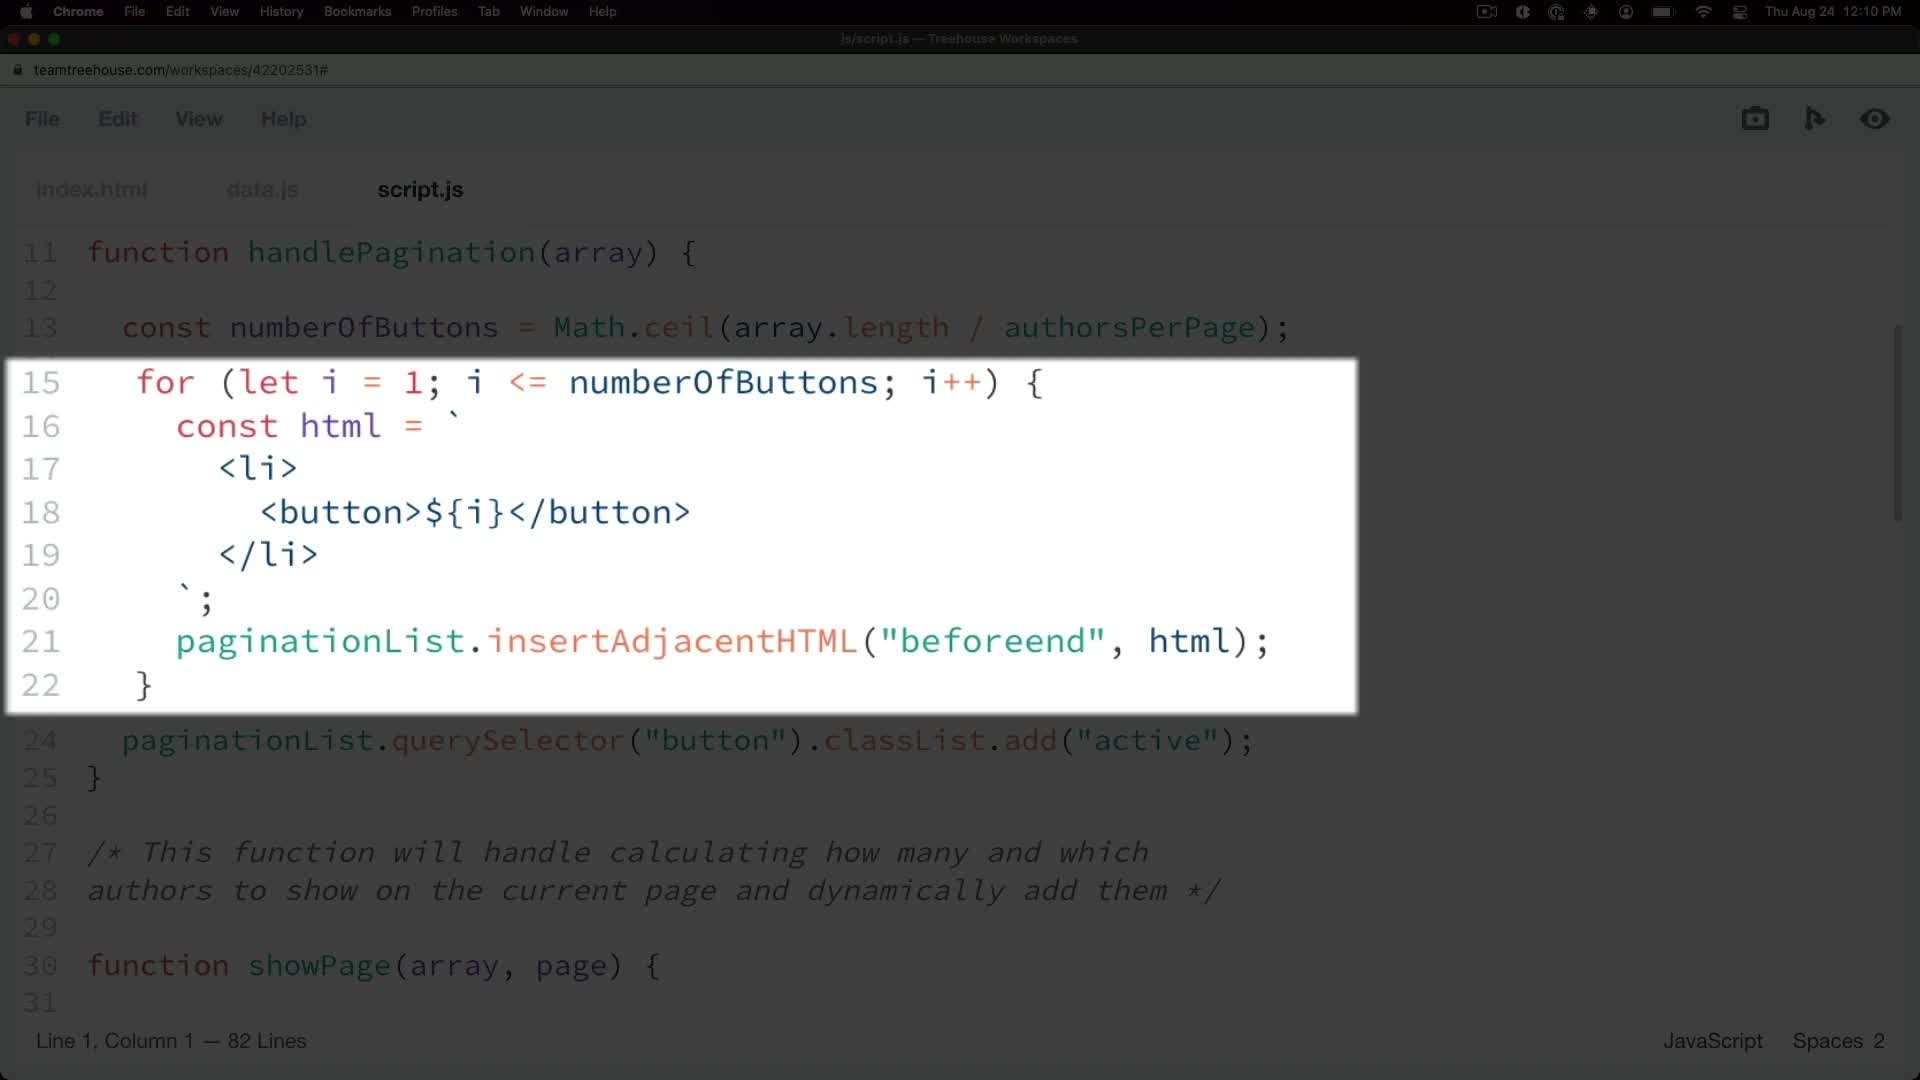1920x1080 pixels.
Task: Click the "beforeend" string
Action: coord(992,641)
